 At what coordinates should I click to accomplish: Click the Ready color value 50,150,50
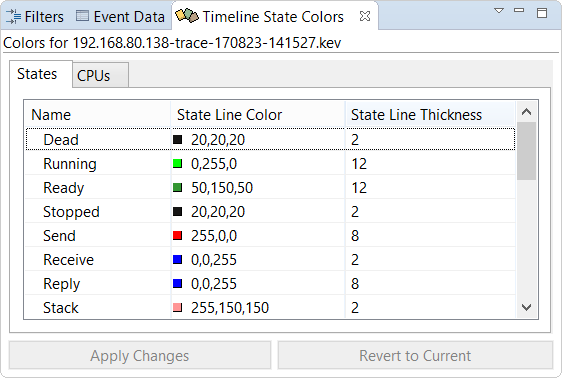[222, 188]
